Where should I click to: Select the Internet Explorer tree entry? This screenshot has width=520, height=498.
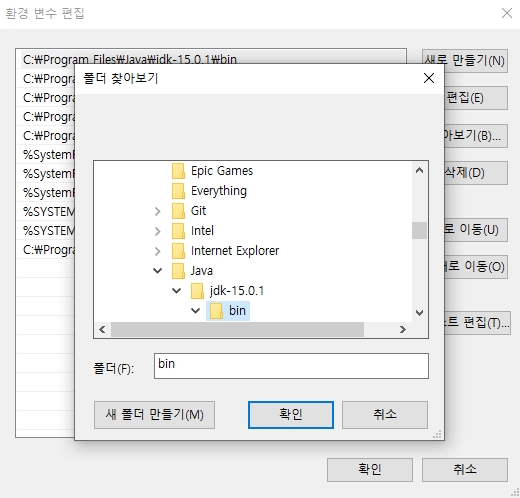[235, 251]
